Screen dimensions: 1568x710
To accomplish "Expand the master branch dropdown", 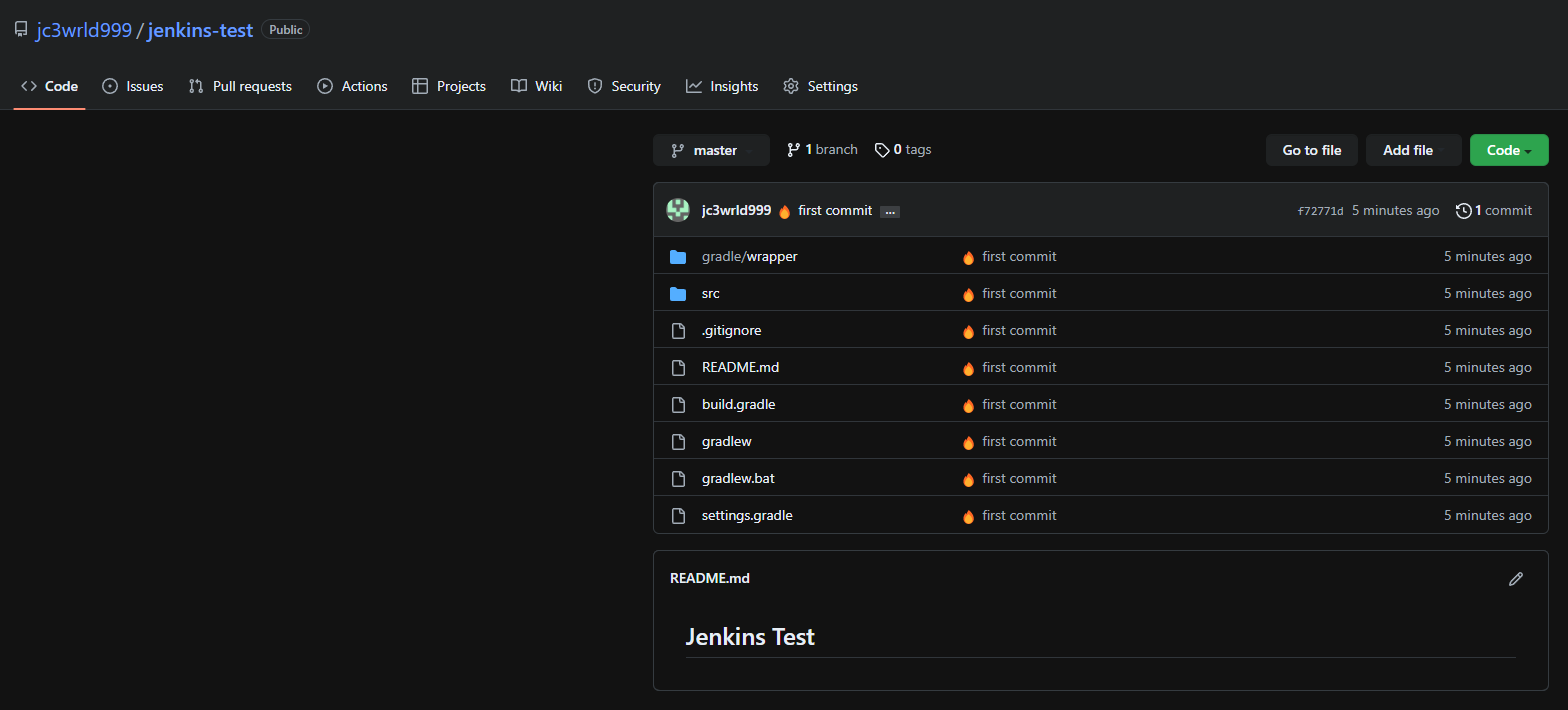I will coord(711,150).
